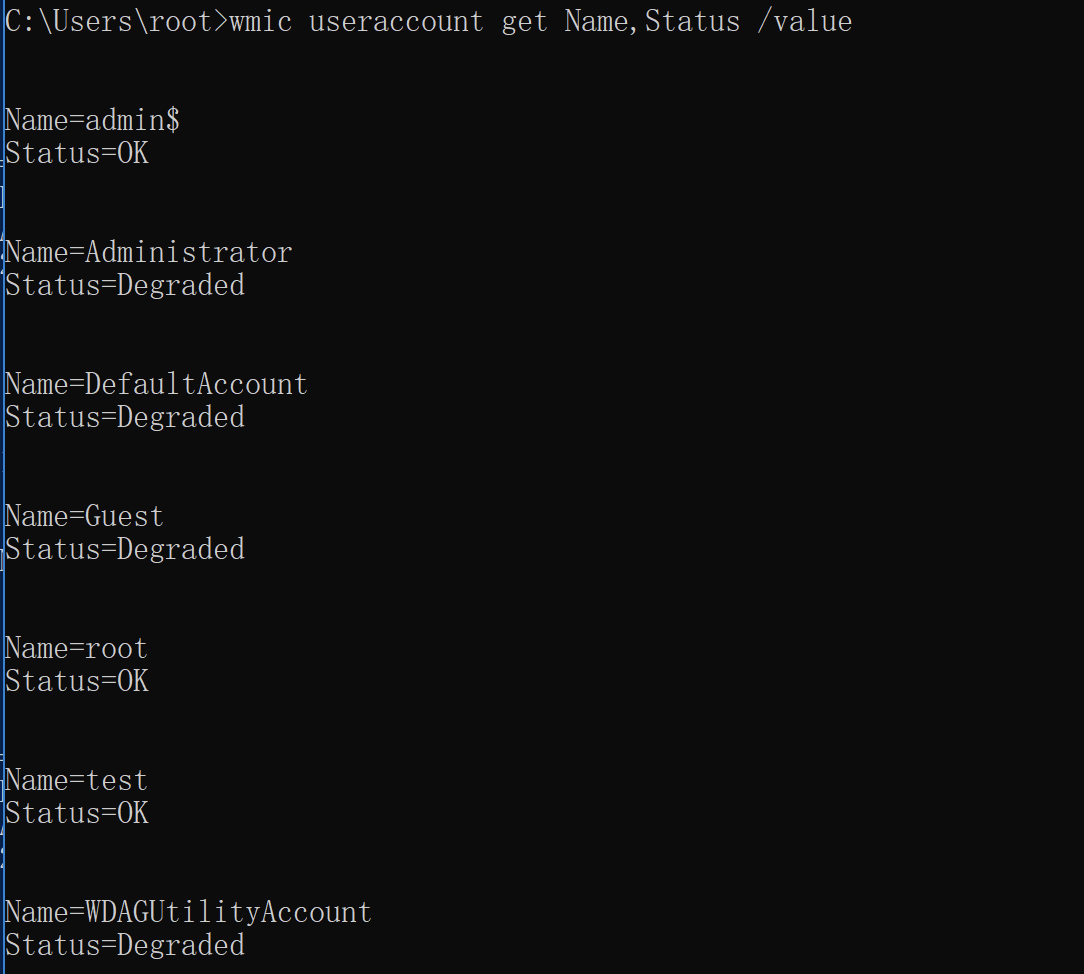The height and width of the screenshot is (974, 1084).
Task: Click the blue left window border
Action: [2, 487]
